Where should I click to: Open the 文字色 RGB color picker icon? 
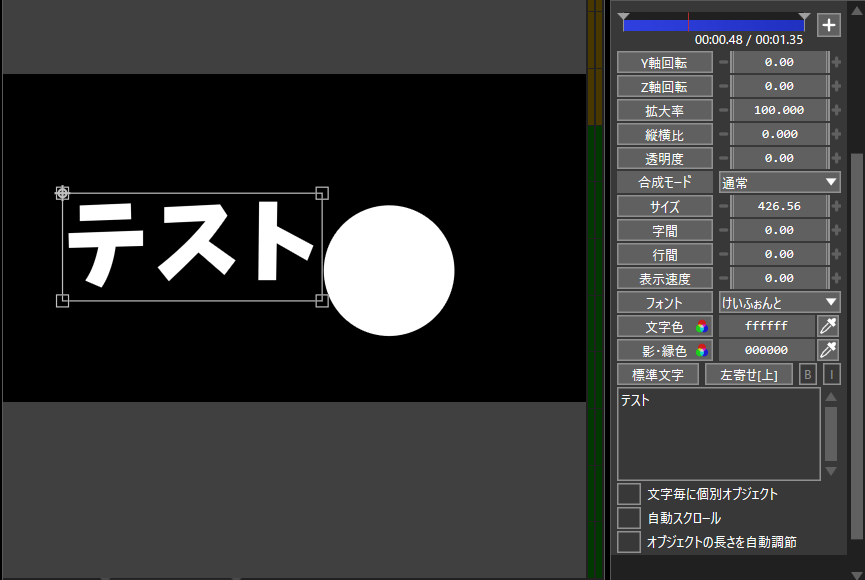(x=703, y=325)
